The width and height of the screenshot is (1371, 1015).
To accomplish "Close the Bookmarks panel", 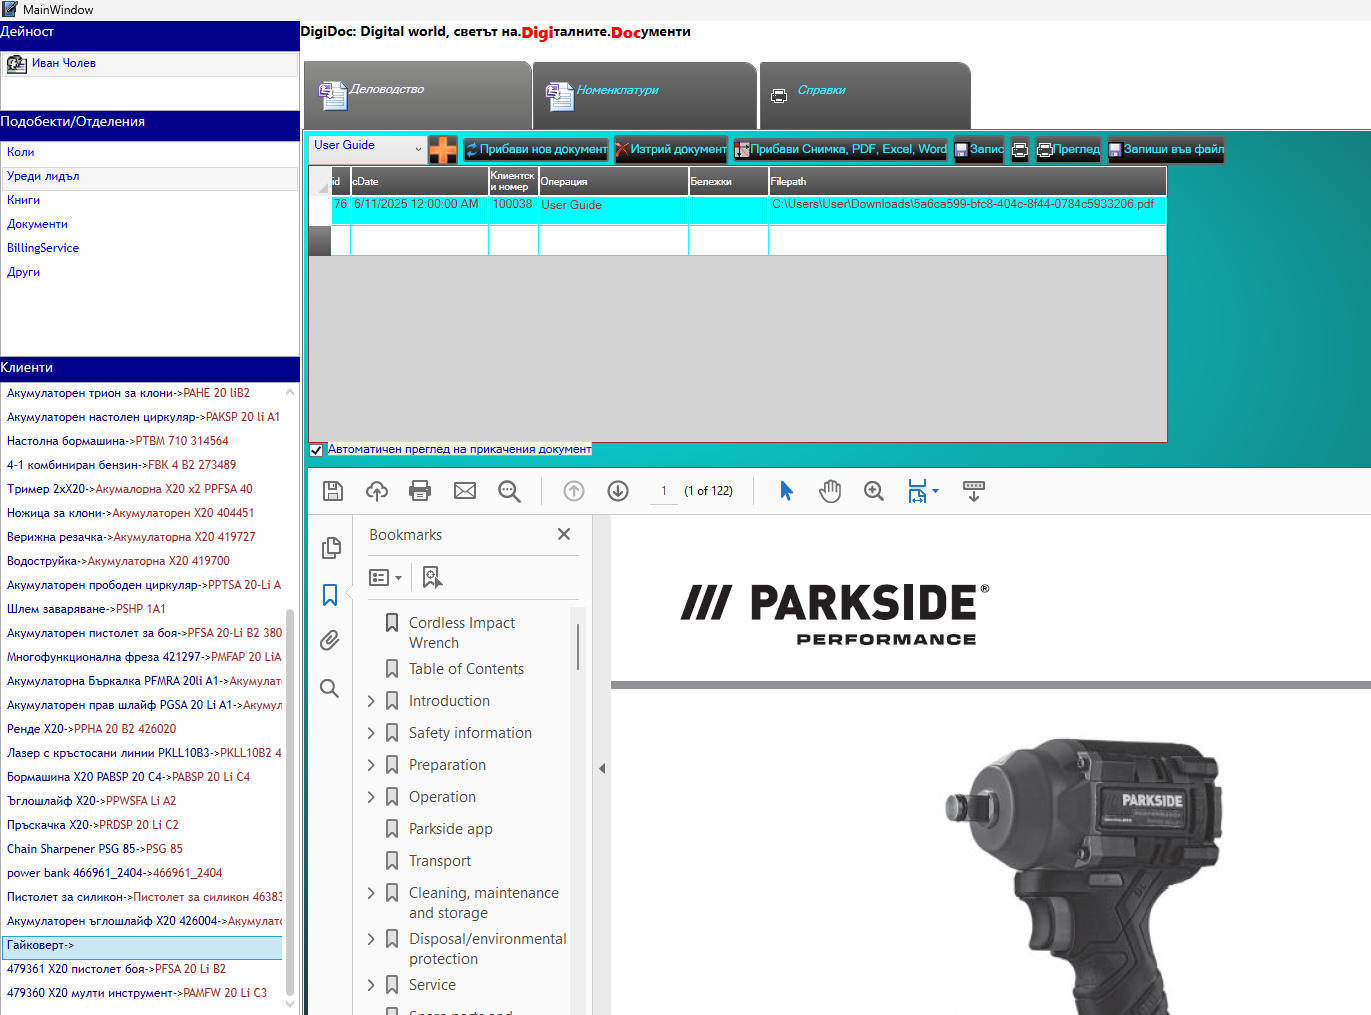I will (x=564, y=534).
